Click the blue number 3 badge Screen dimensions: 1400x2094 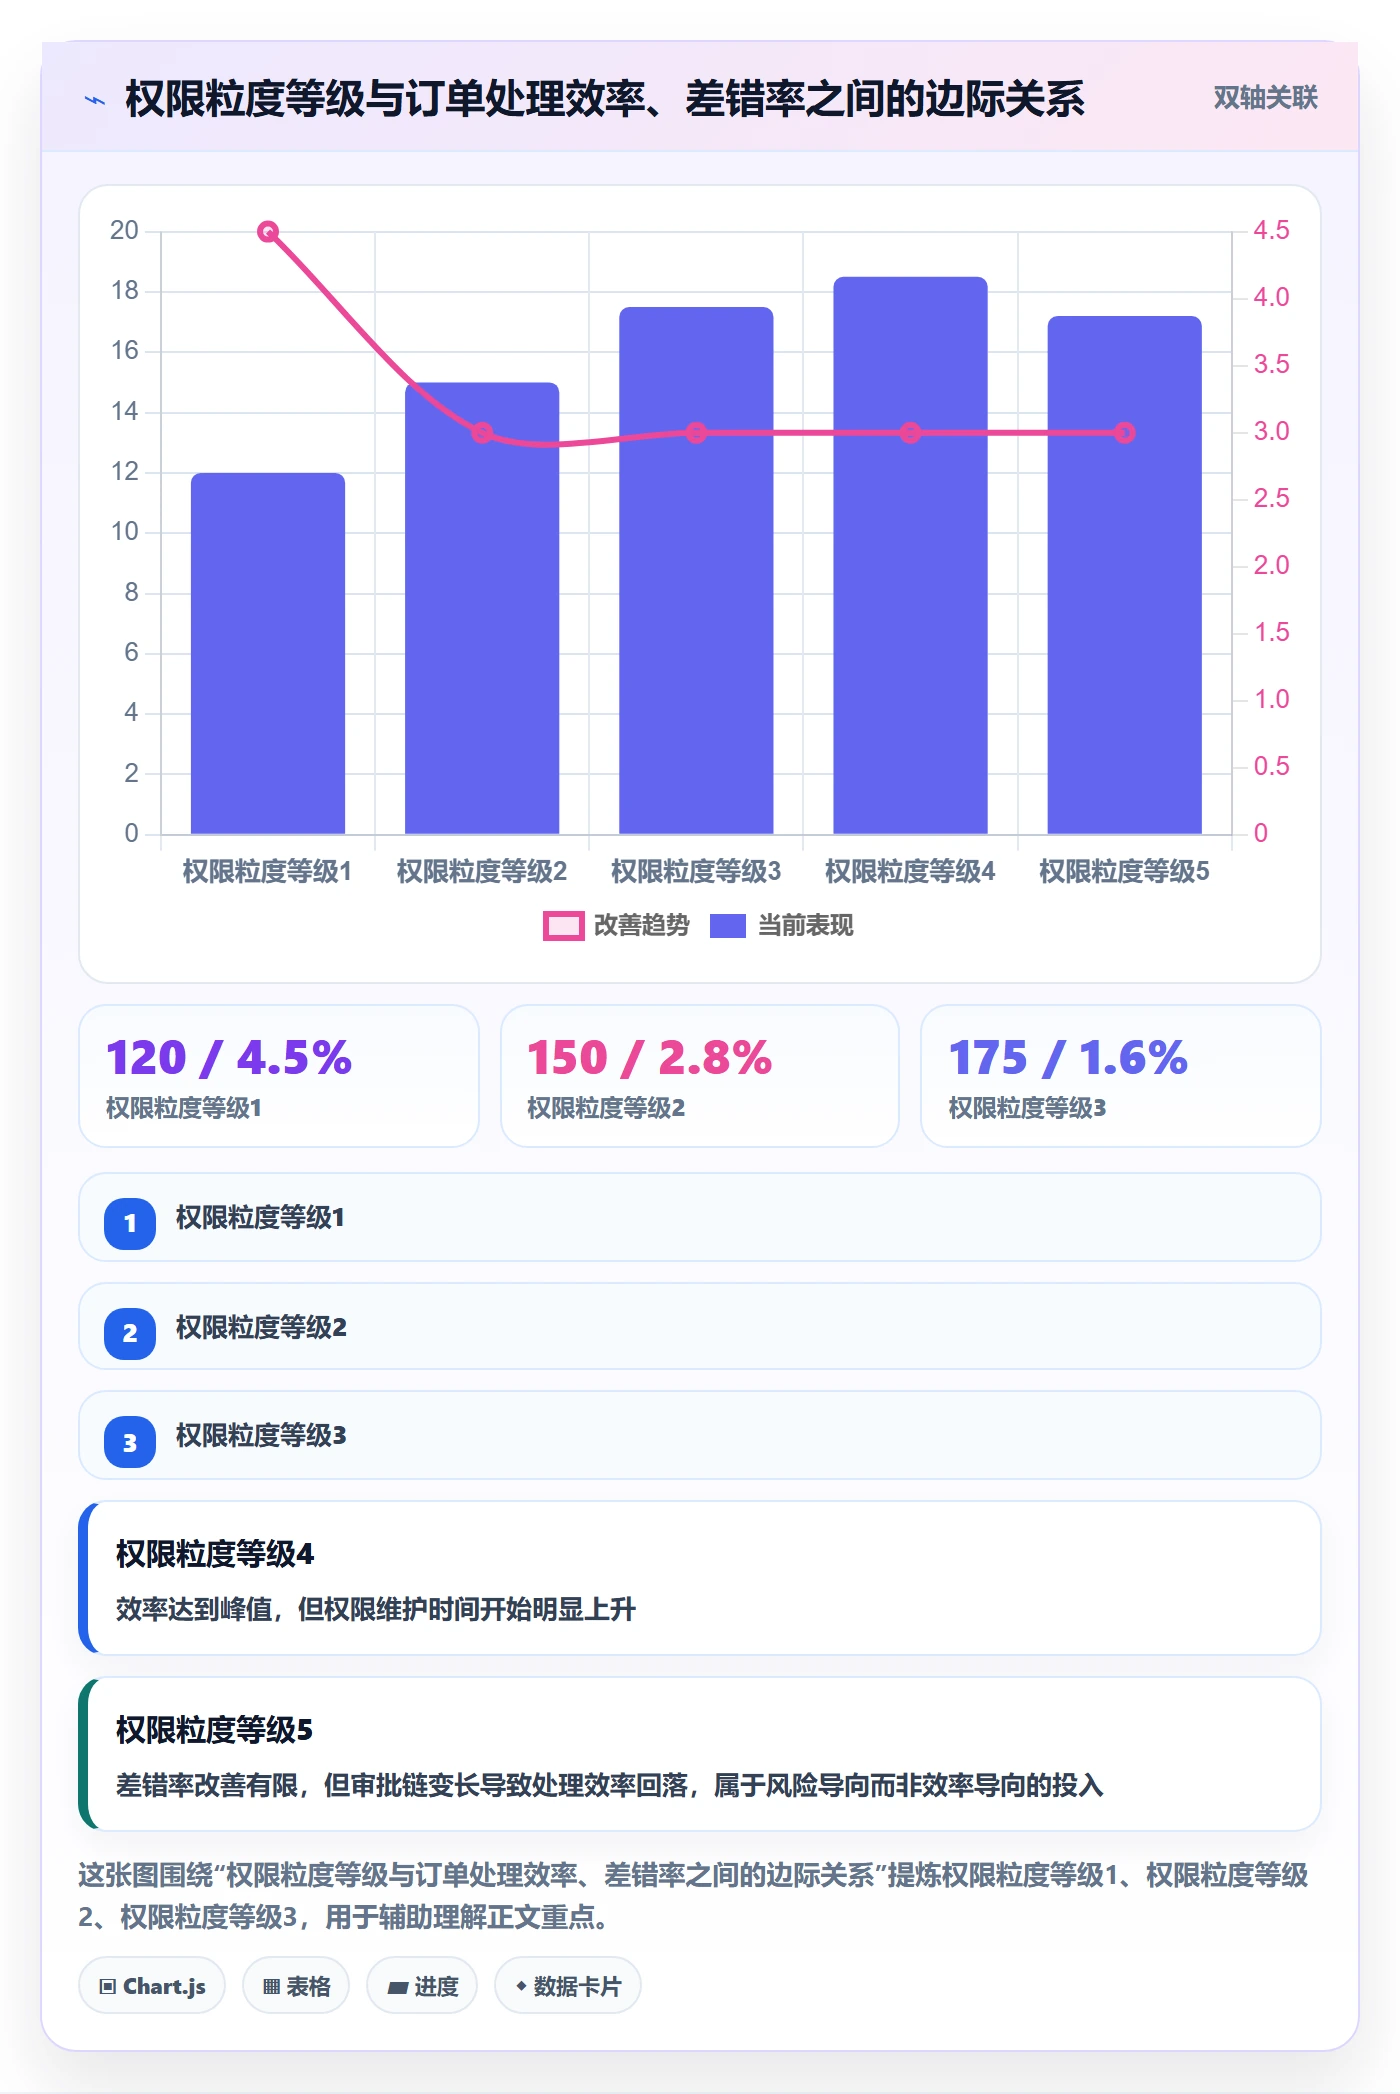[130, 1442]
